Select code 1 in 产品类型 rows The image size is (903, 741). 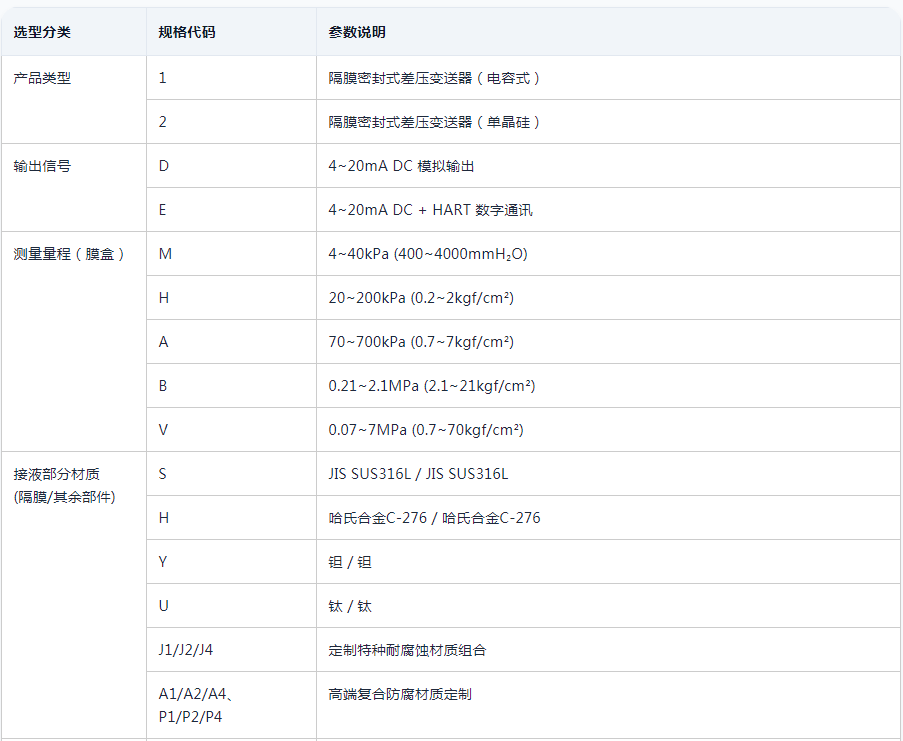coord(162,78)
